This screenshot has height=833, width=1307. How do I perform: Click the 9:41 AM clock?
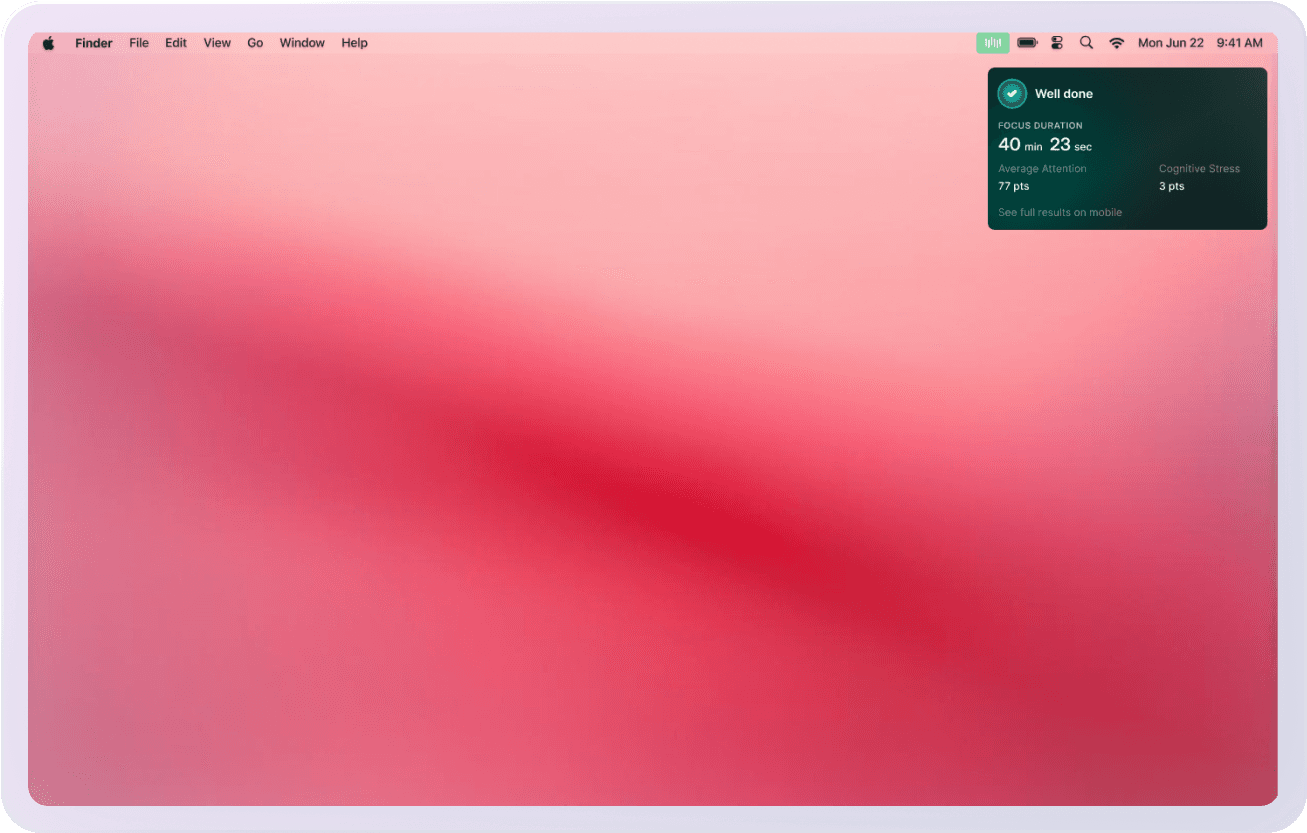[1239, 43]
